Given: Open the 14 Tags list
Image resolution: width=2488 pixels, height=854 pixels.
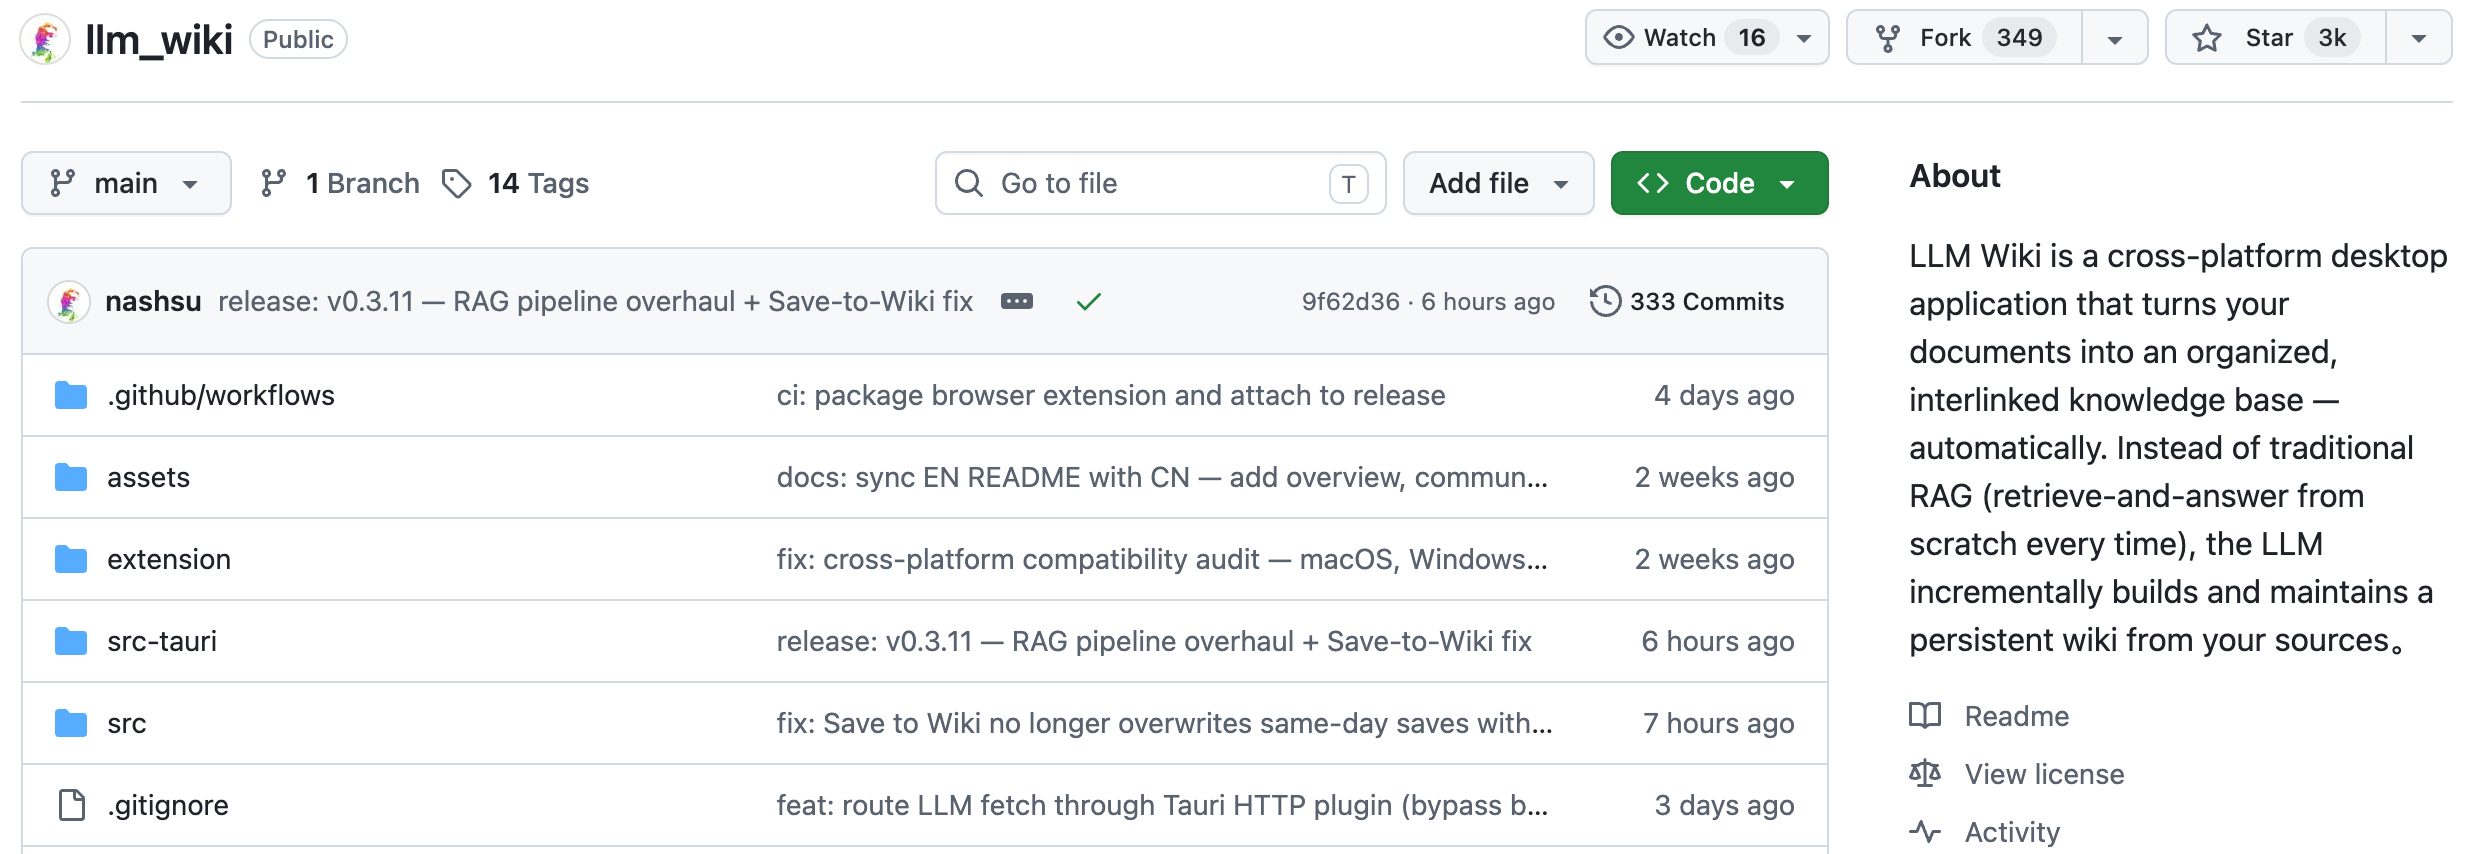Looking at the screenshot, I should [x=516, y=184].
